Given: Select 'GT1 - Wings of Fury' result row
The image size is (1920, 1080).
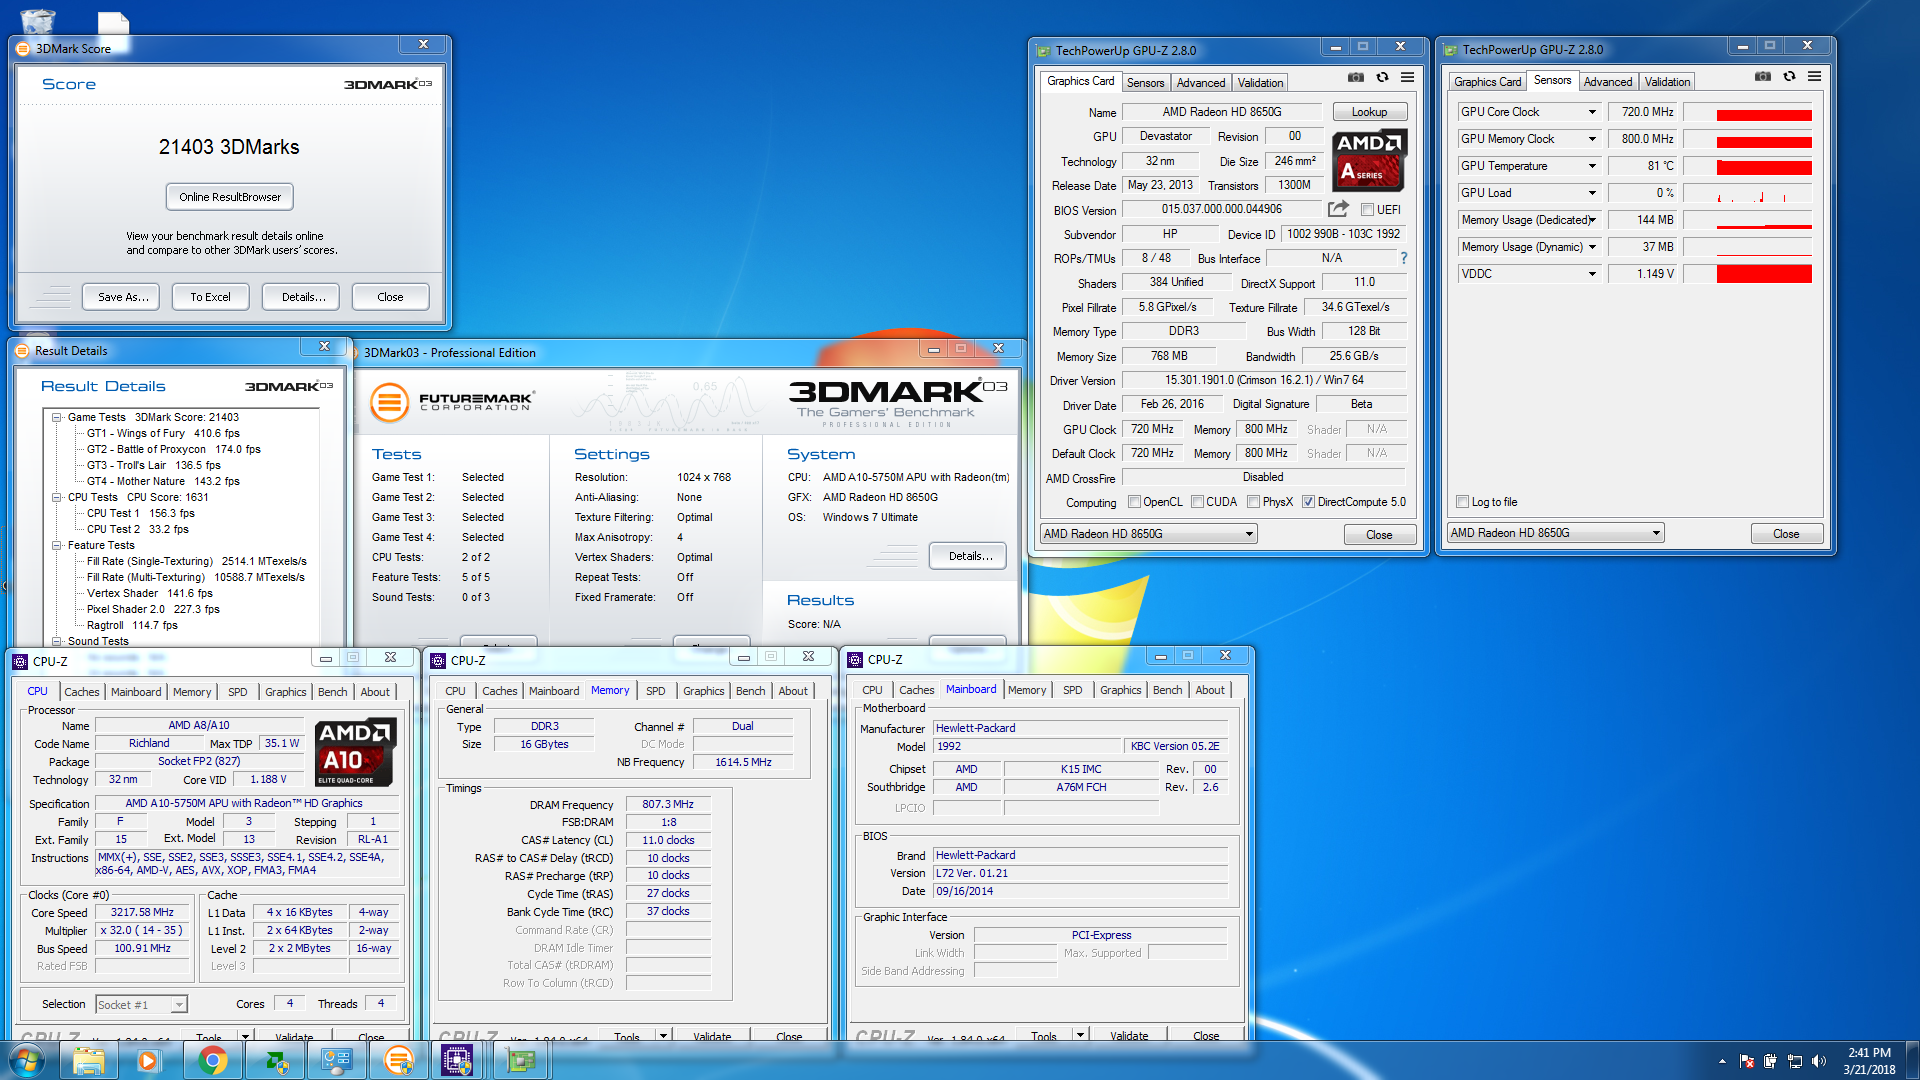Looking at the screenshot, I should coord(162,433).
